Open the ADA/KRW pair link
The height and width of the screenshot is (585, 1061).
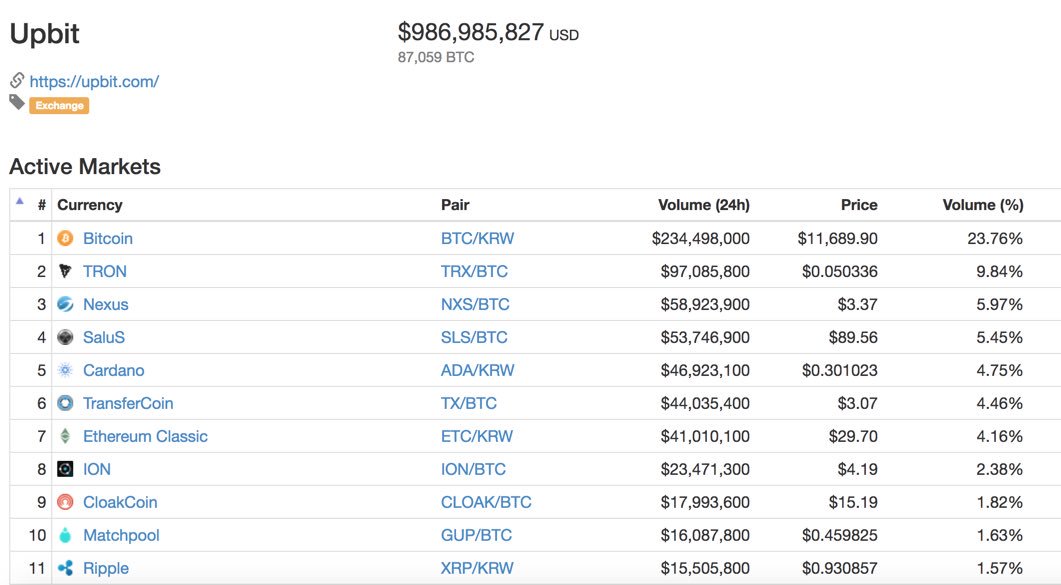click(478, 370)
